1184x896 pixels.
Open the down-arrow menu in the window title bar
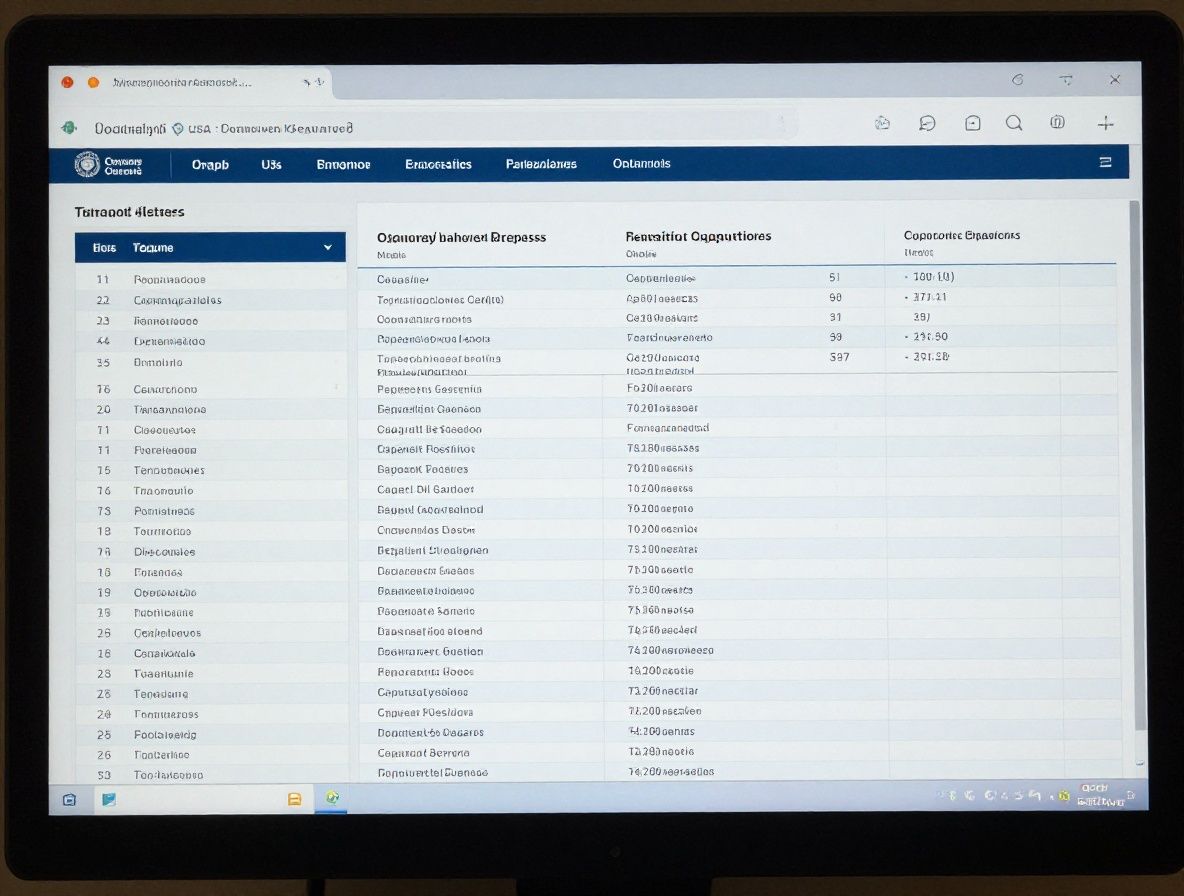[x=1066, y=80]
